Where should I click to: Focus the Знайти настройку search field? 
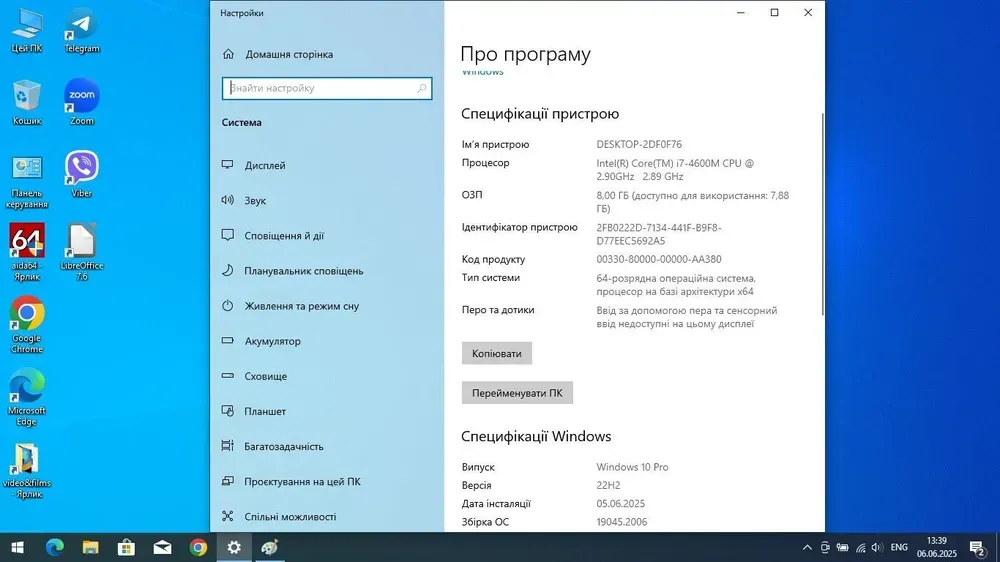[x=320, y=88]
